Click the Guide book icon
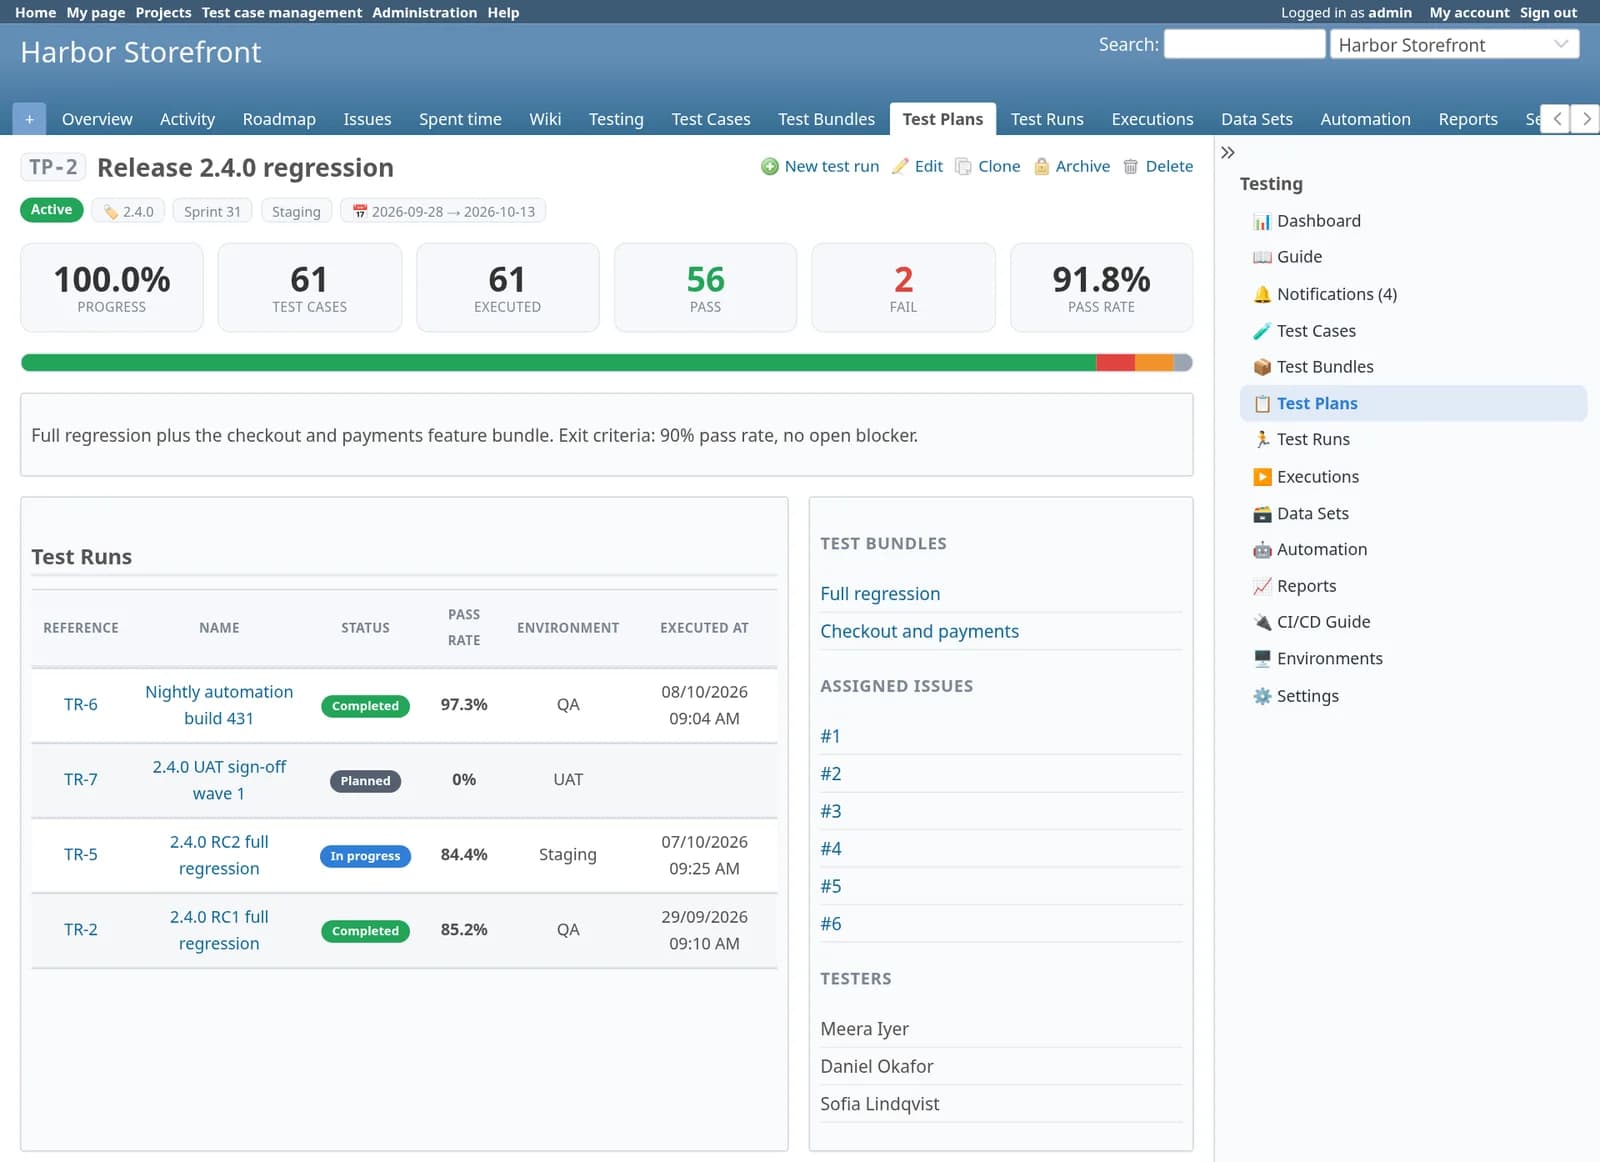 [x=1262, y=257]
